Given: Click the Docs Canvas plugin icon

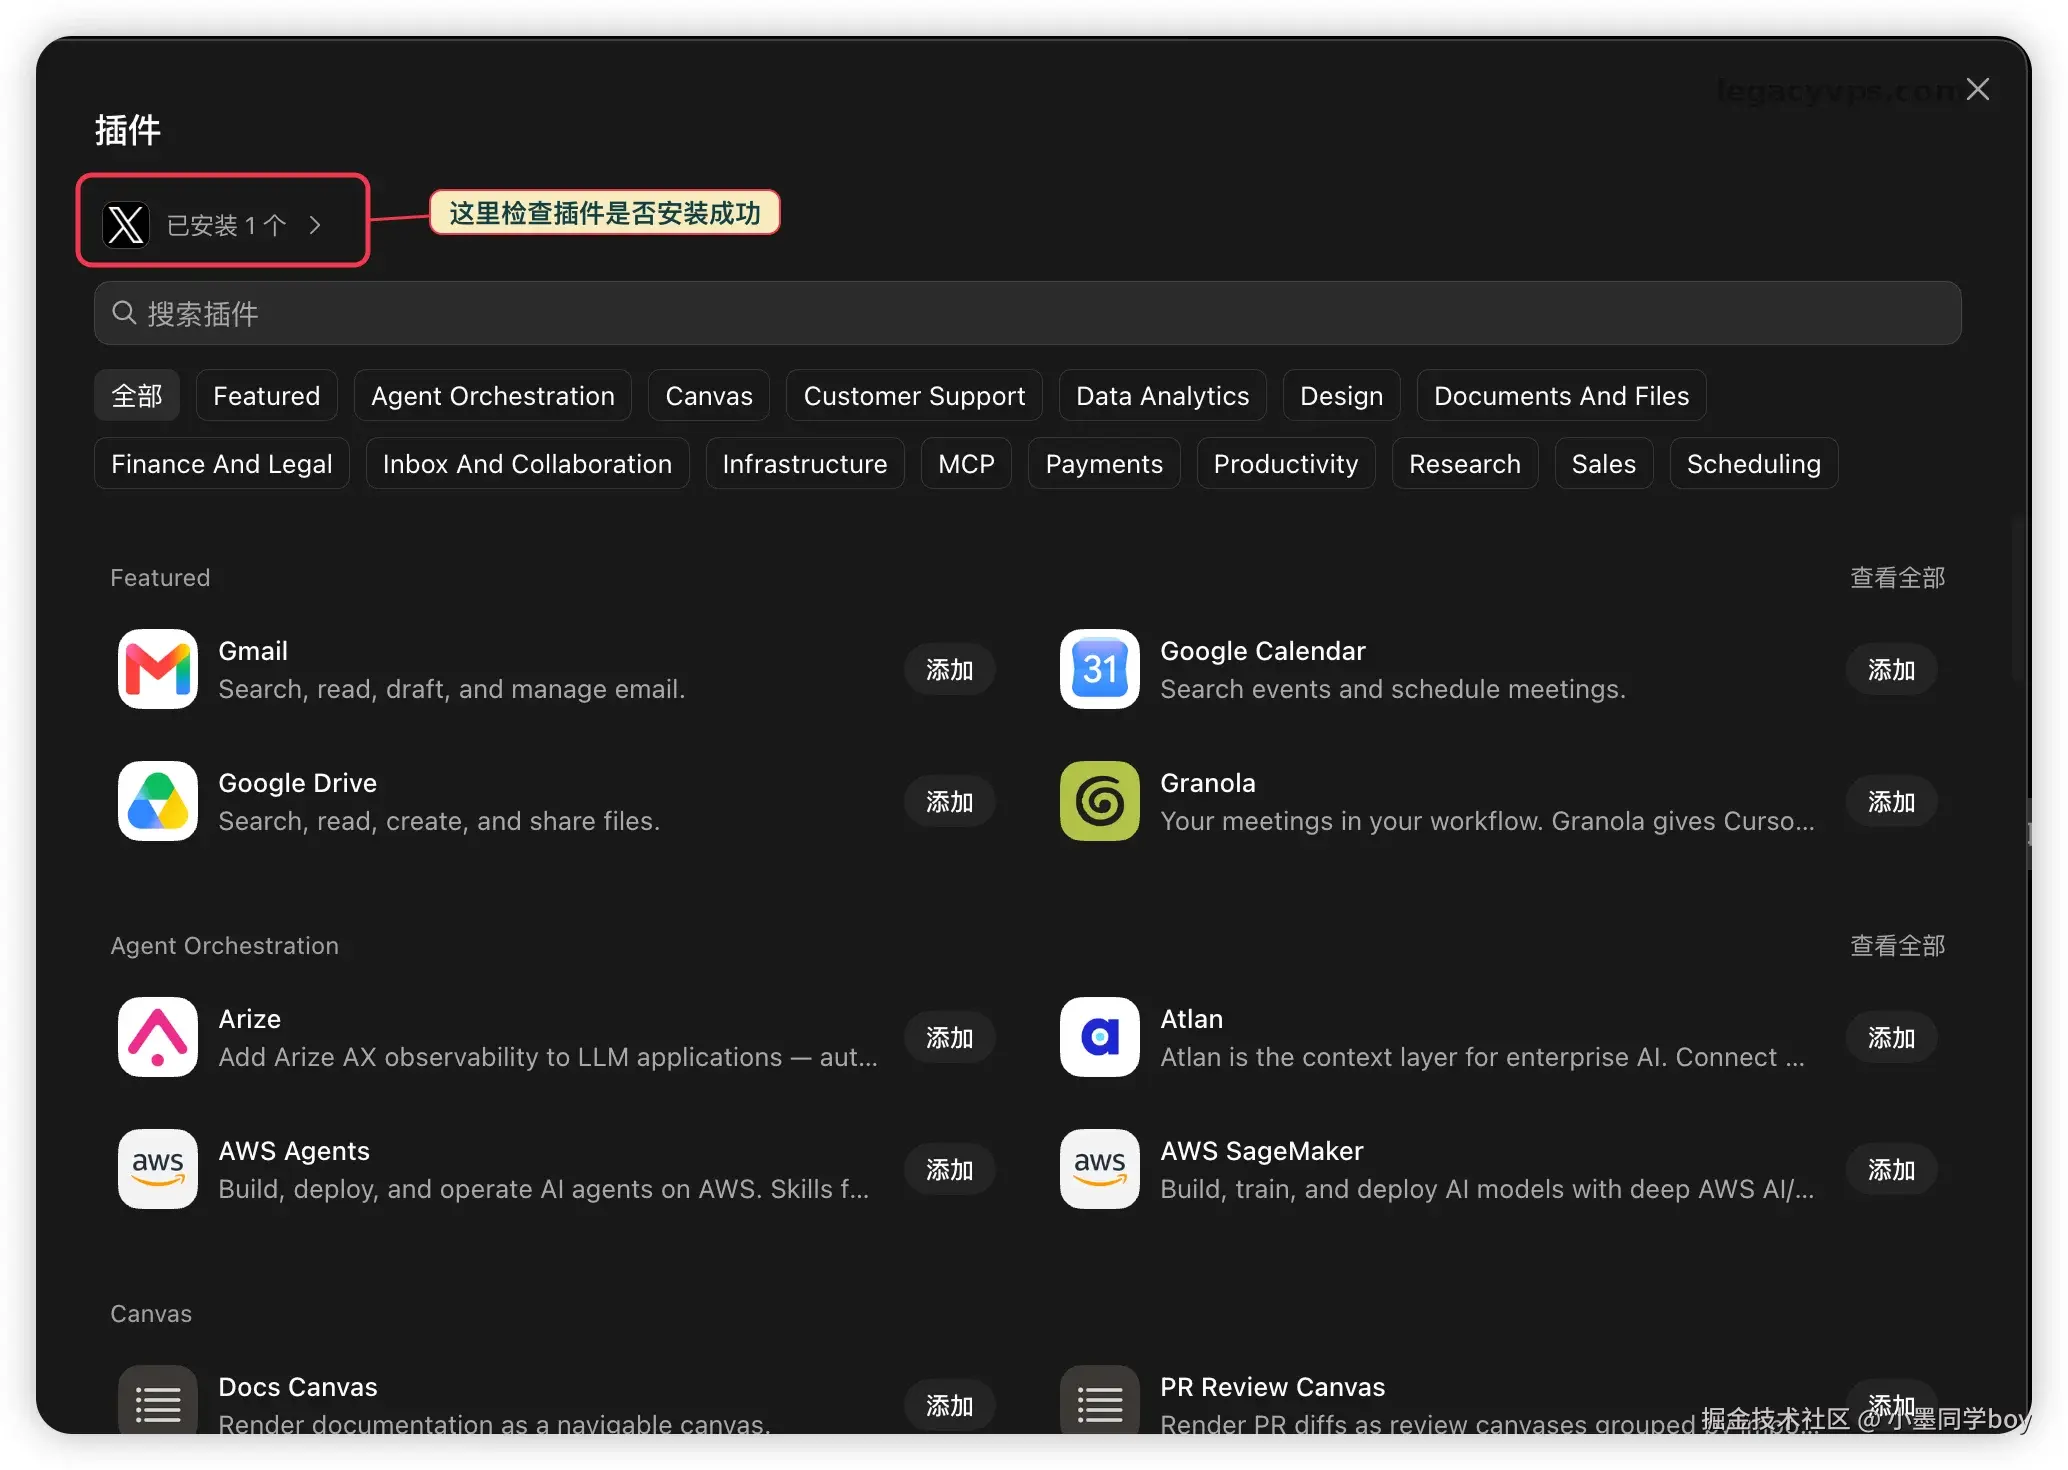Looking at the screenshot, I should click(158, 1400).
